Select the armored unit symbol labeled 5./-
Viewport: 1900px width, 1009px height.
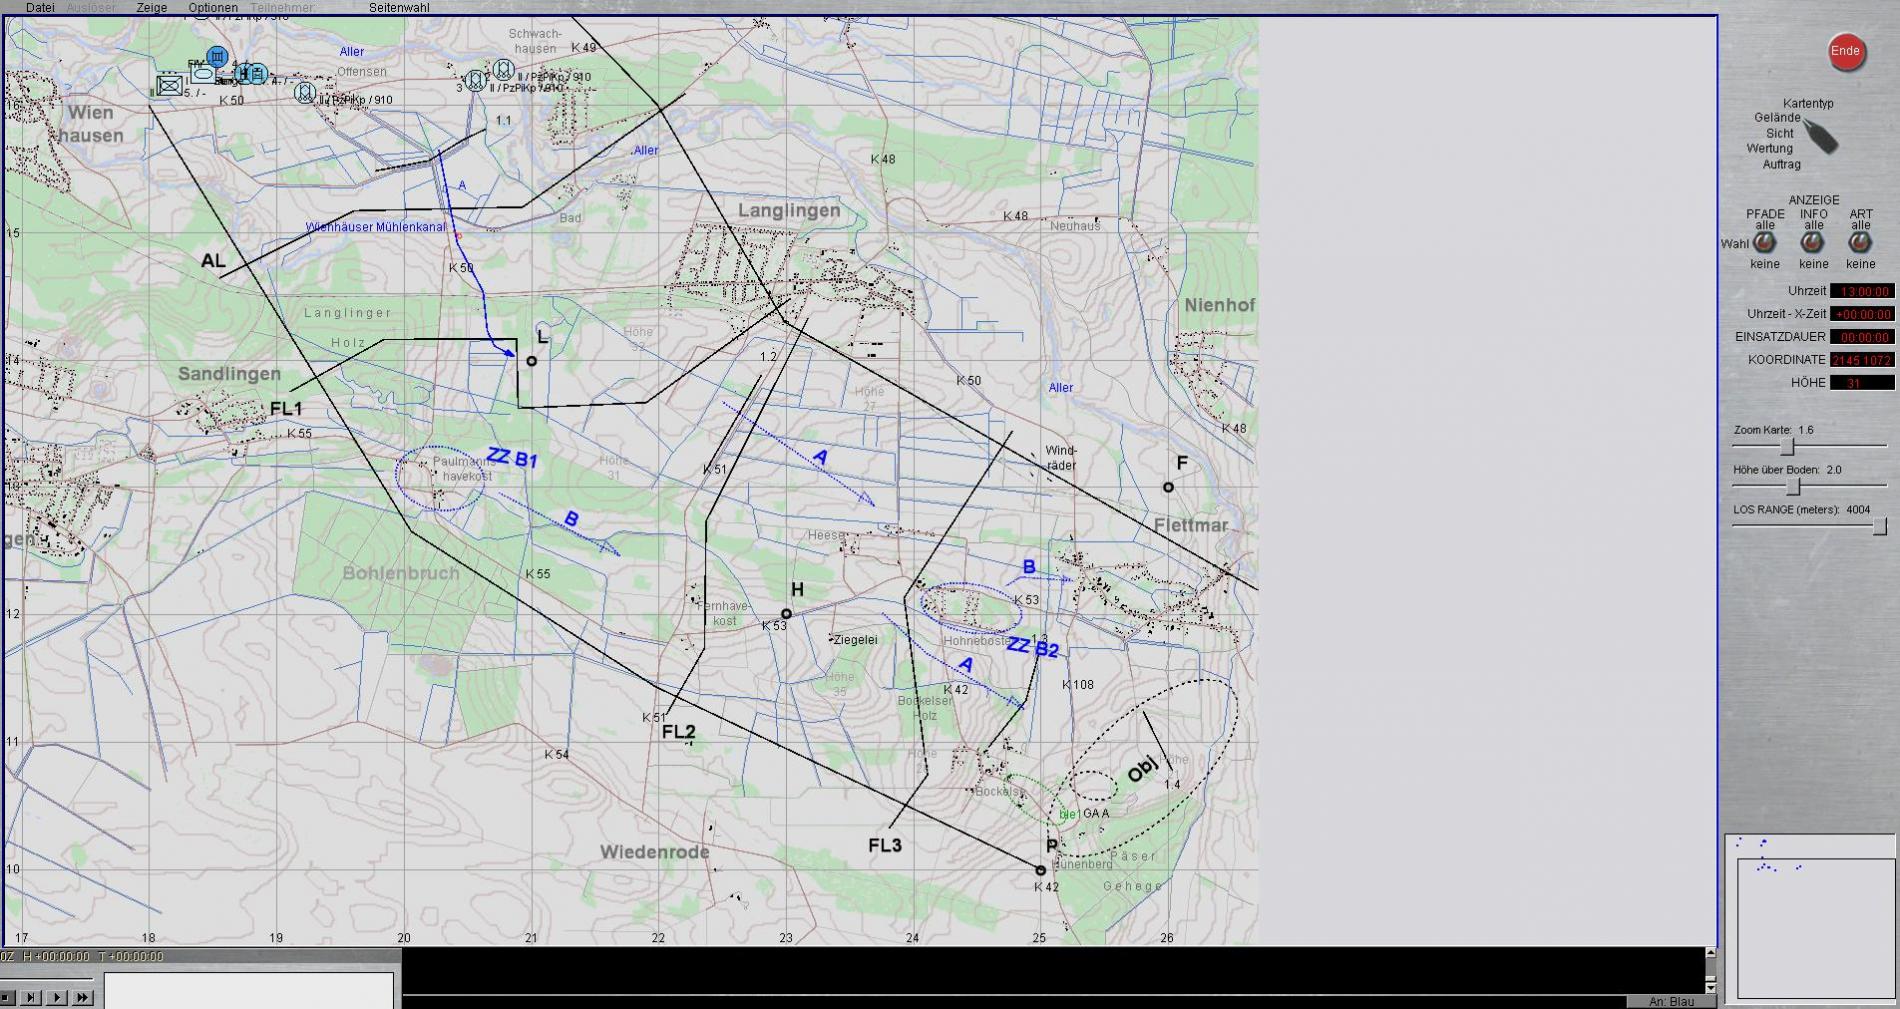[170, 86]
